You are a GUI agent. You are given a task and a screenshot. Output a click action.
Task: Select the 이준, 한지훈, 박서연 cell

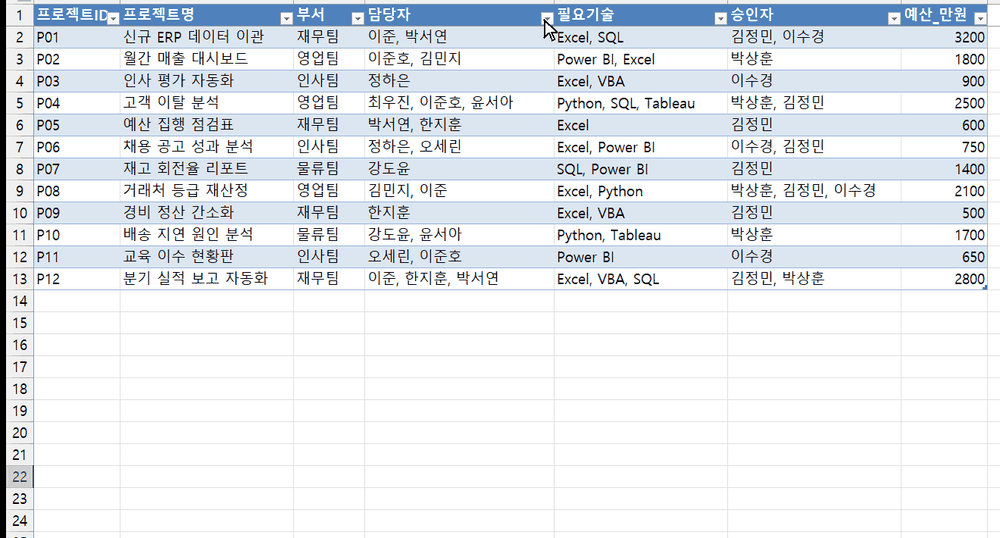459,279
